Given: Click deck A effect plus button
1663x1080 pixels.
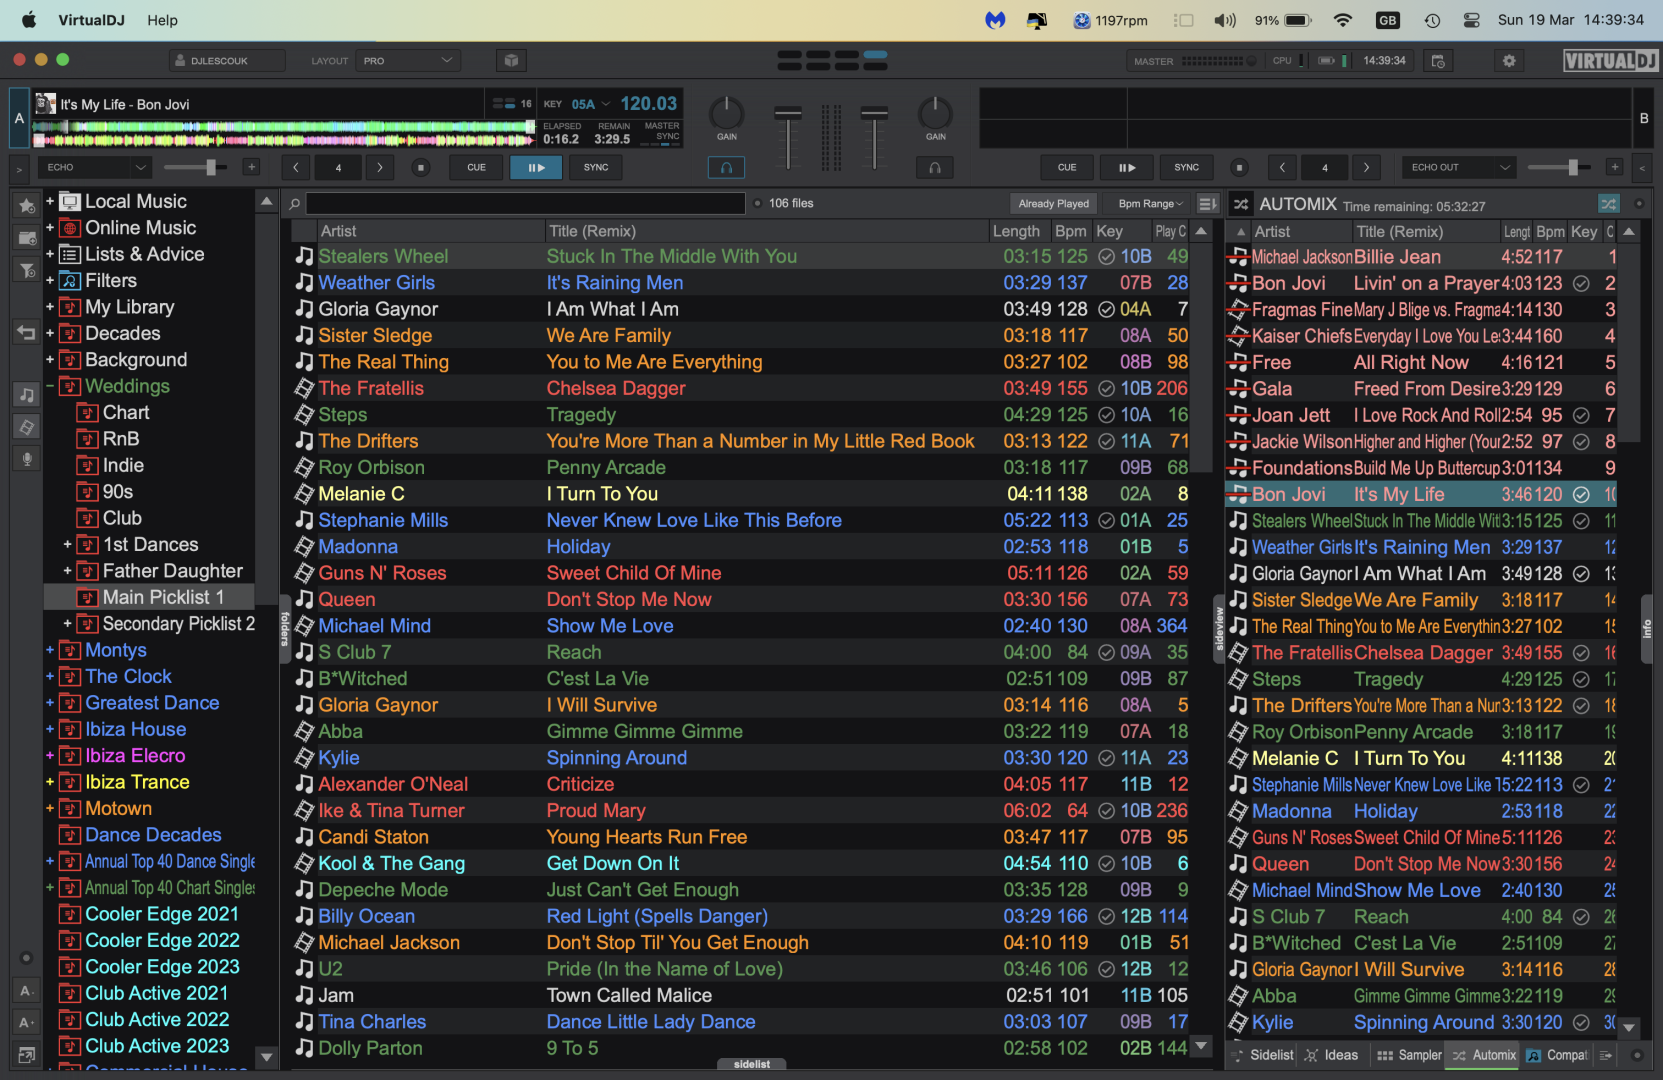Looking at the screenshot, I should tap(251, 167).
